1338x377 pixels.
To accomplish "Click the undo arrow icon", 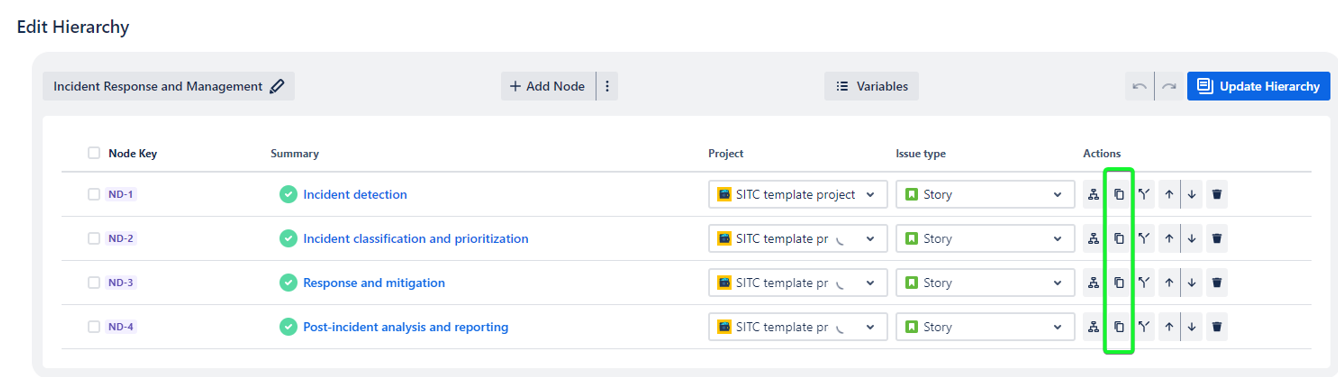I will point(1139,86).
